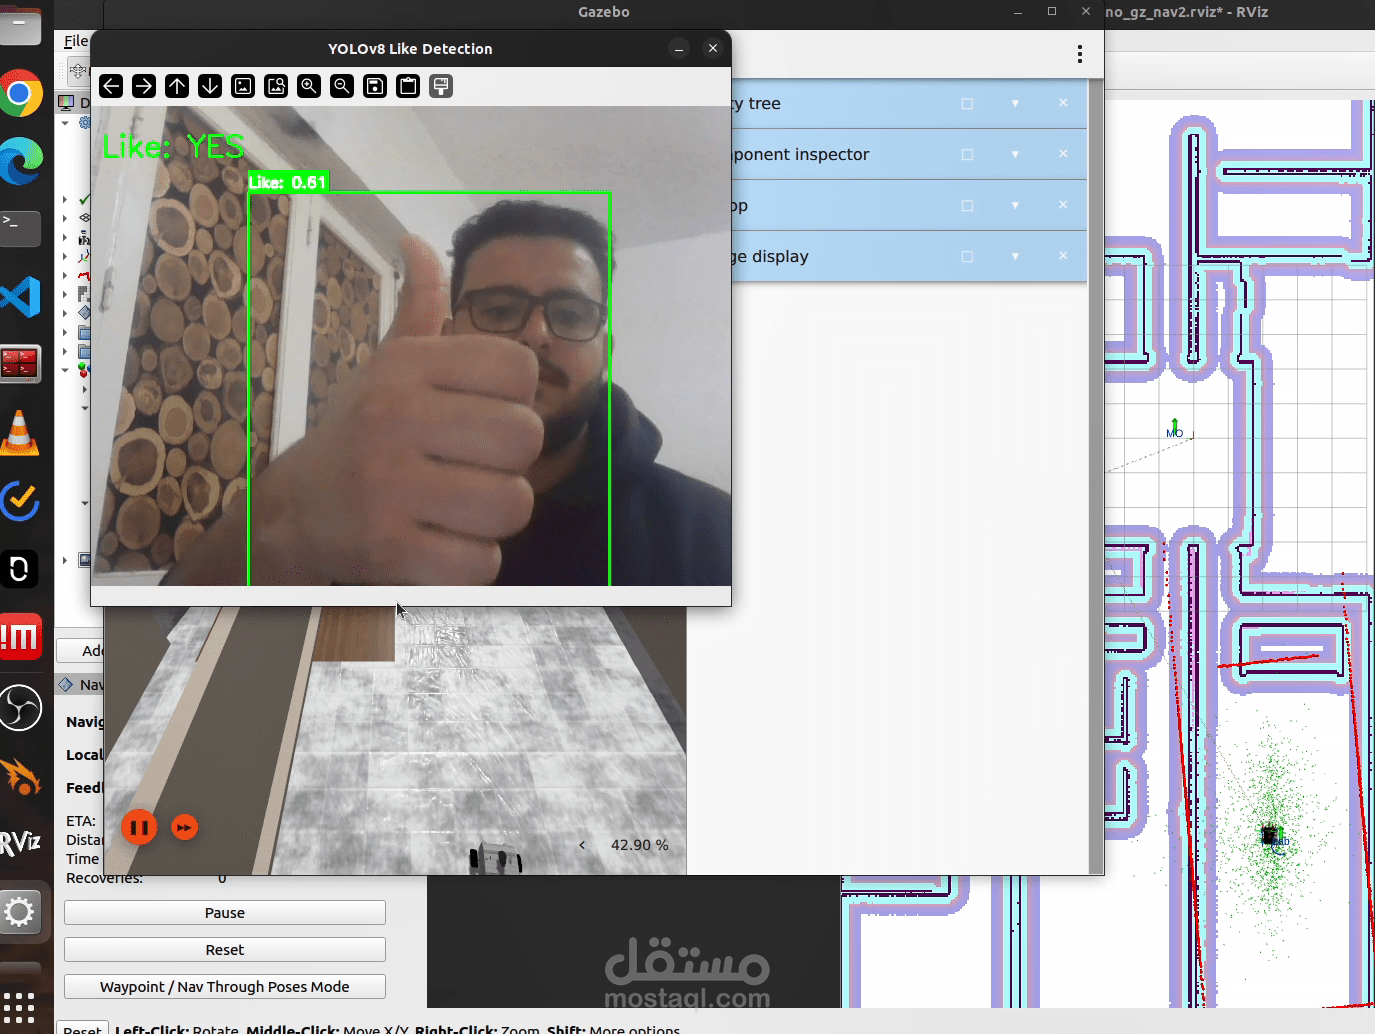Click the Reset button in Nav2 panel
Image resolution: width=1375 pixels, height=1034 pixels.
[x=225, y=950]
